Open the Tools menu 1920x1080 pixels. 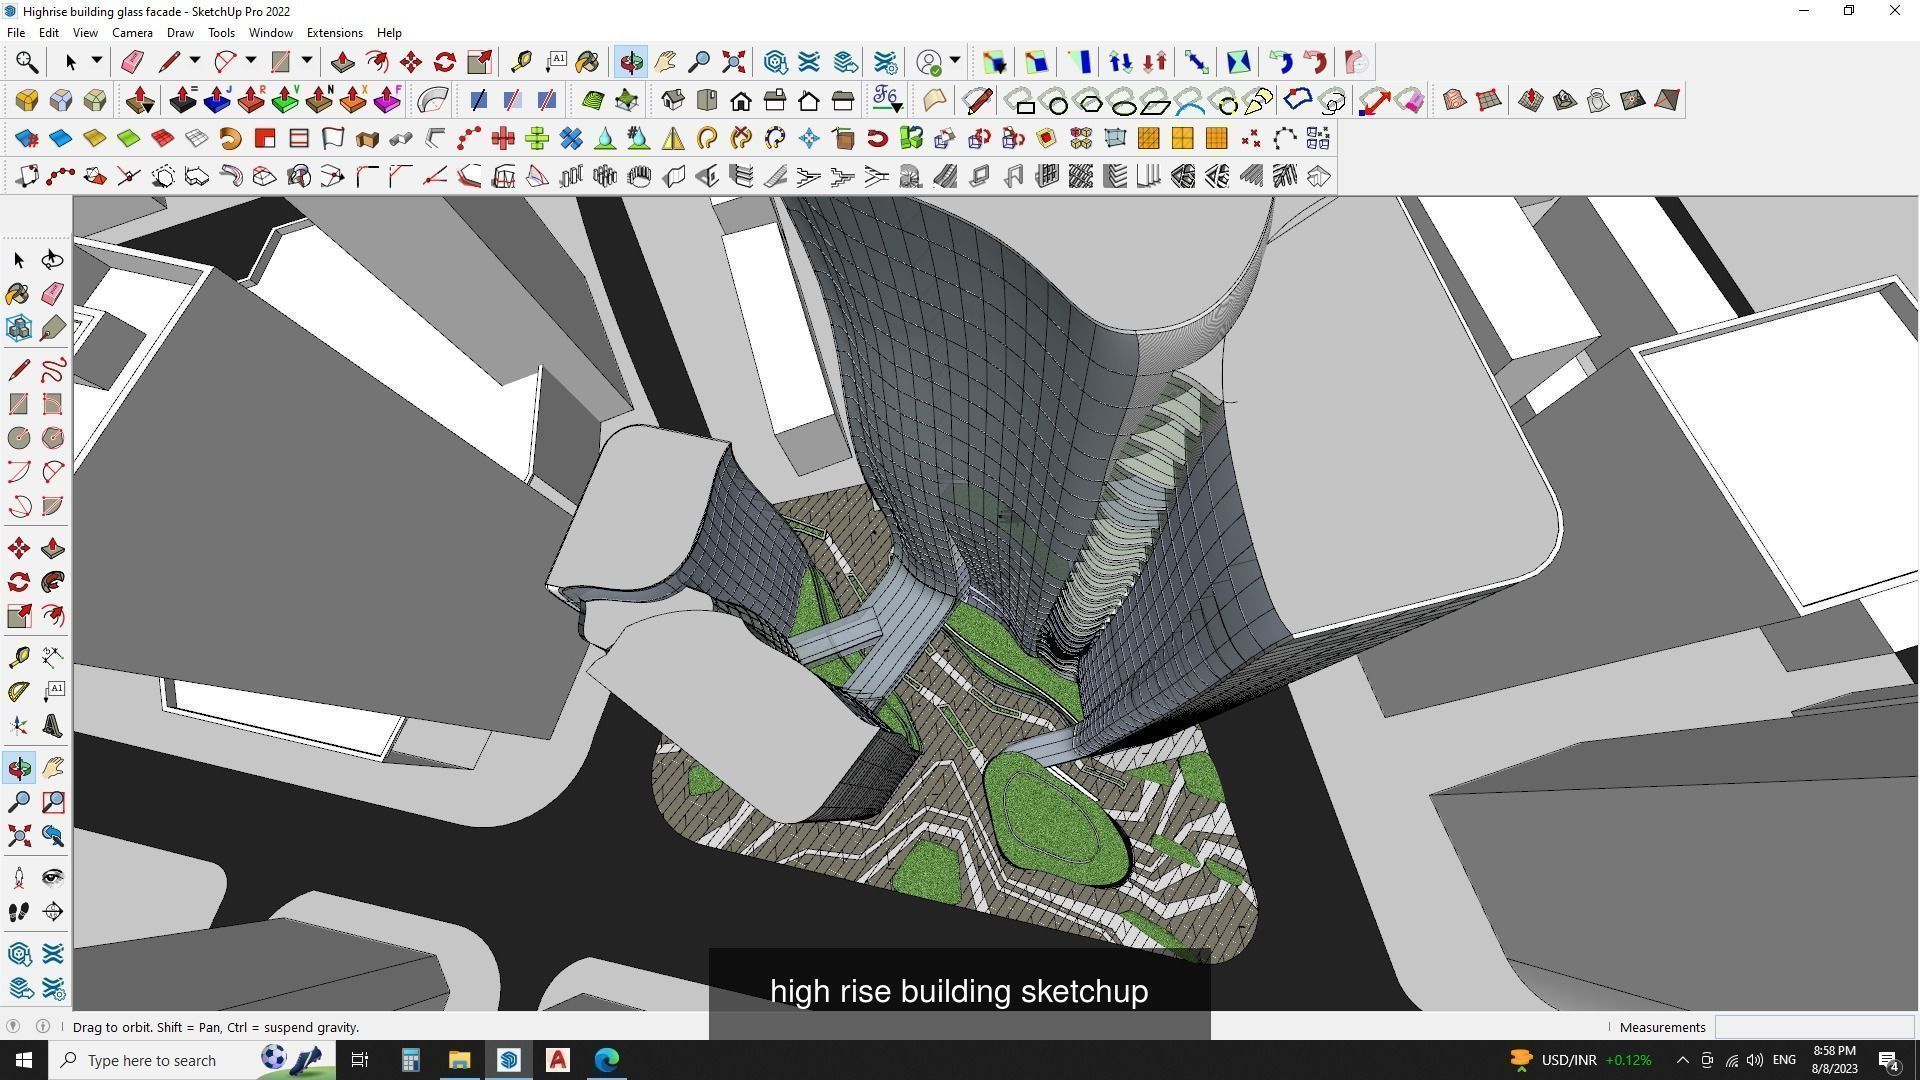pyautogui.click(x=221, y=33)
